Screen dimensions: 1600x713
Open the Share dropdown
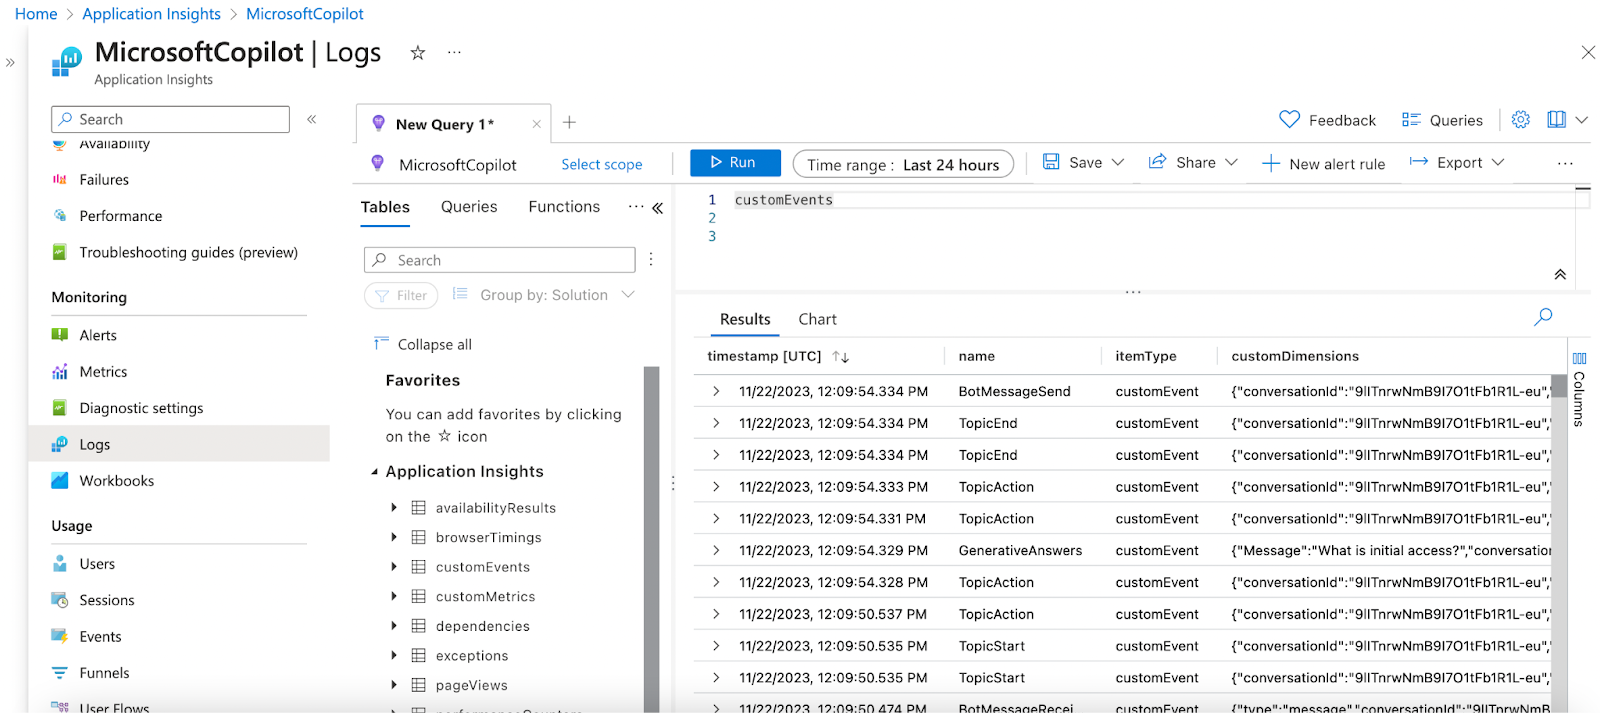(x=1193, y=162)
